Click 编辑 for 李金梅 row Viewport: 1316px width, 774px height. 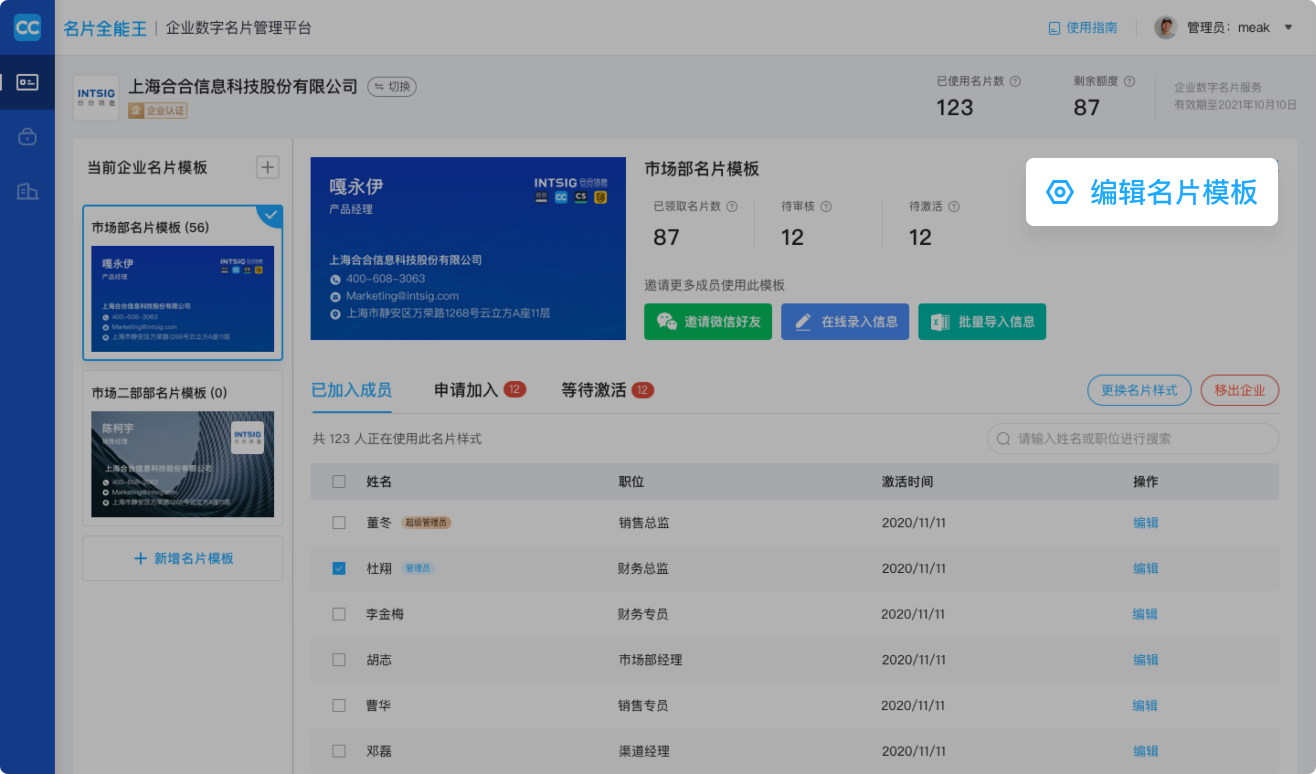tap(1146, 614)
